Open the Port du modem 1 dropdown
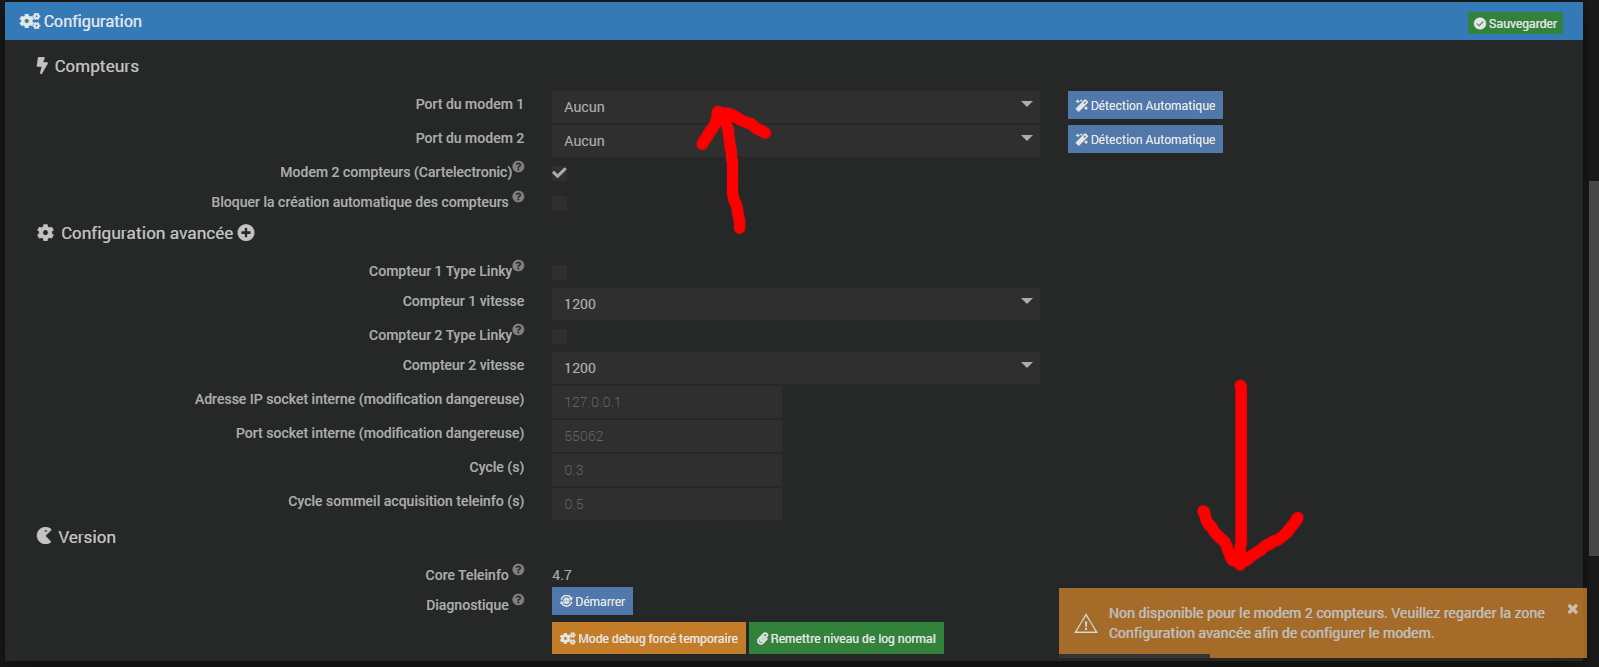The height and width of the screenshot is (667, 1599). (x=795, y=106)
